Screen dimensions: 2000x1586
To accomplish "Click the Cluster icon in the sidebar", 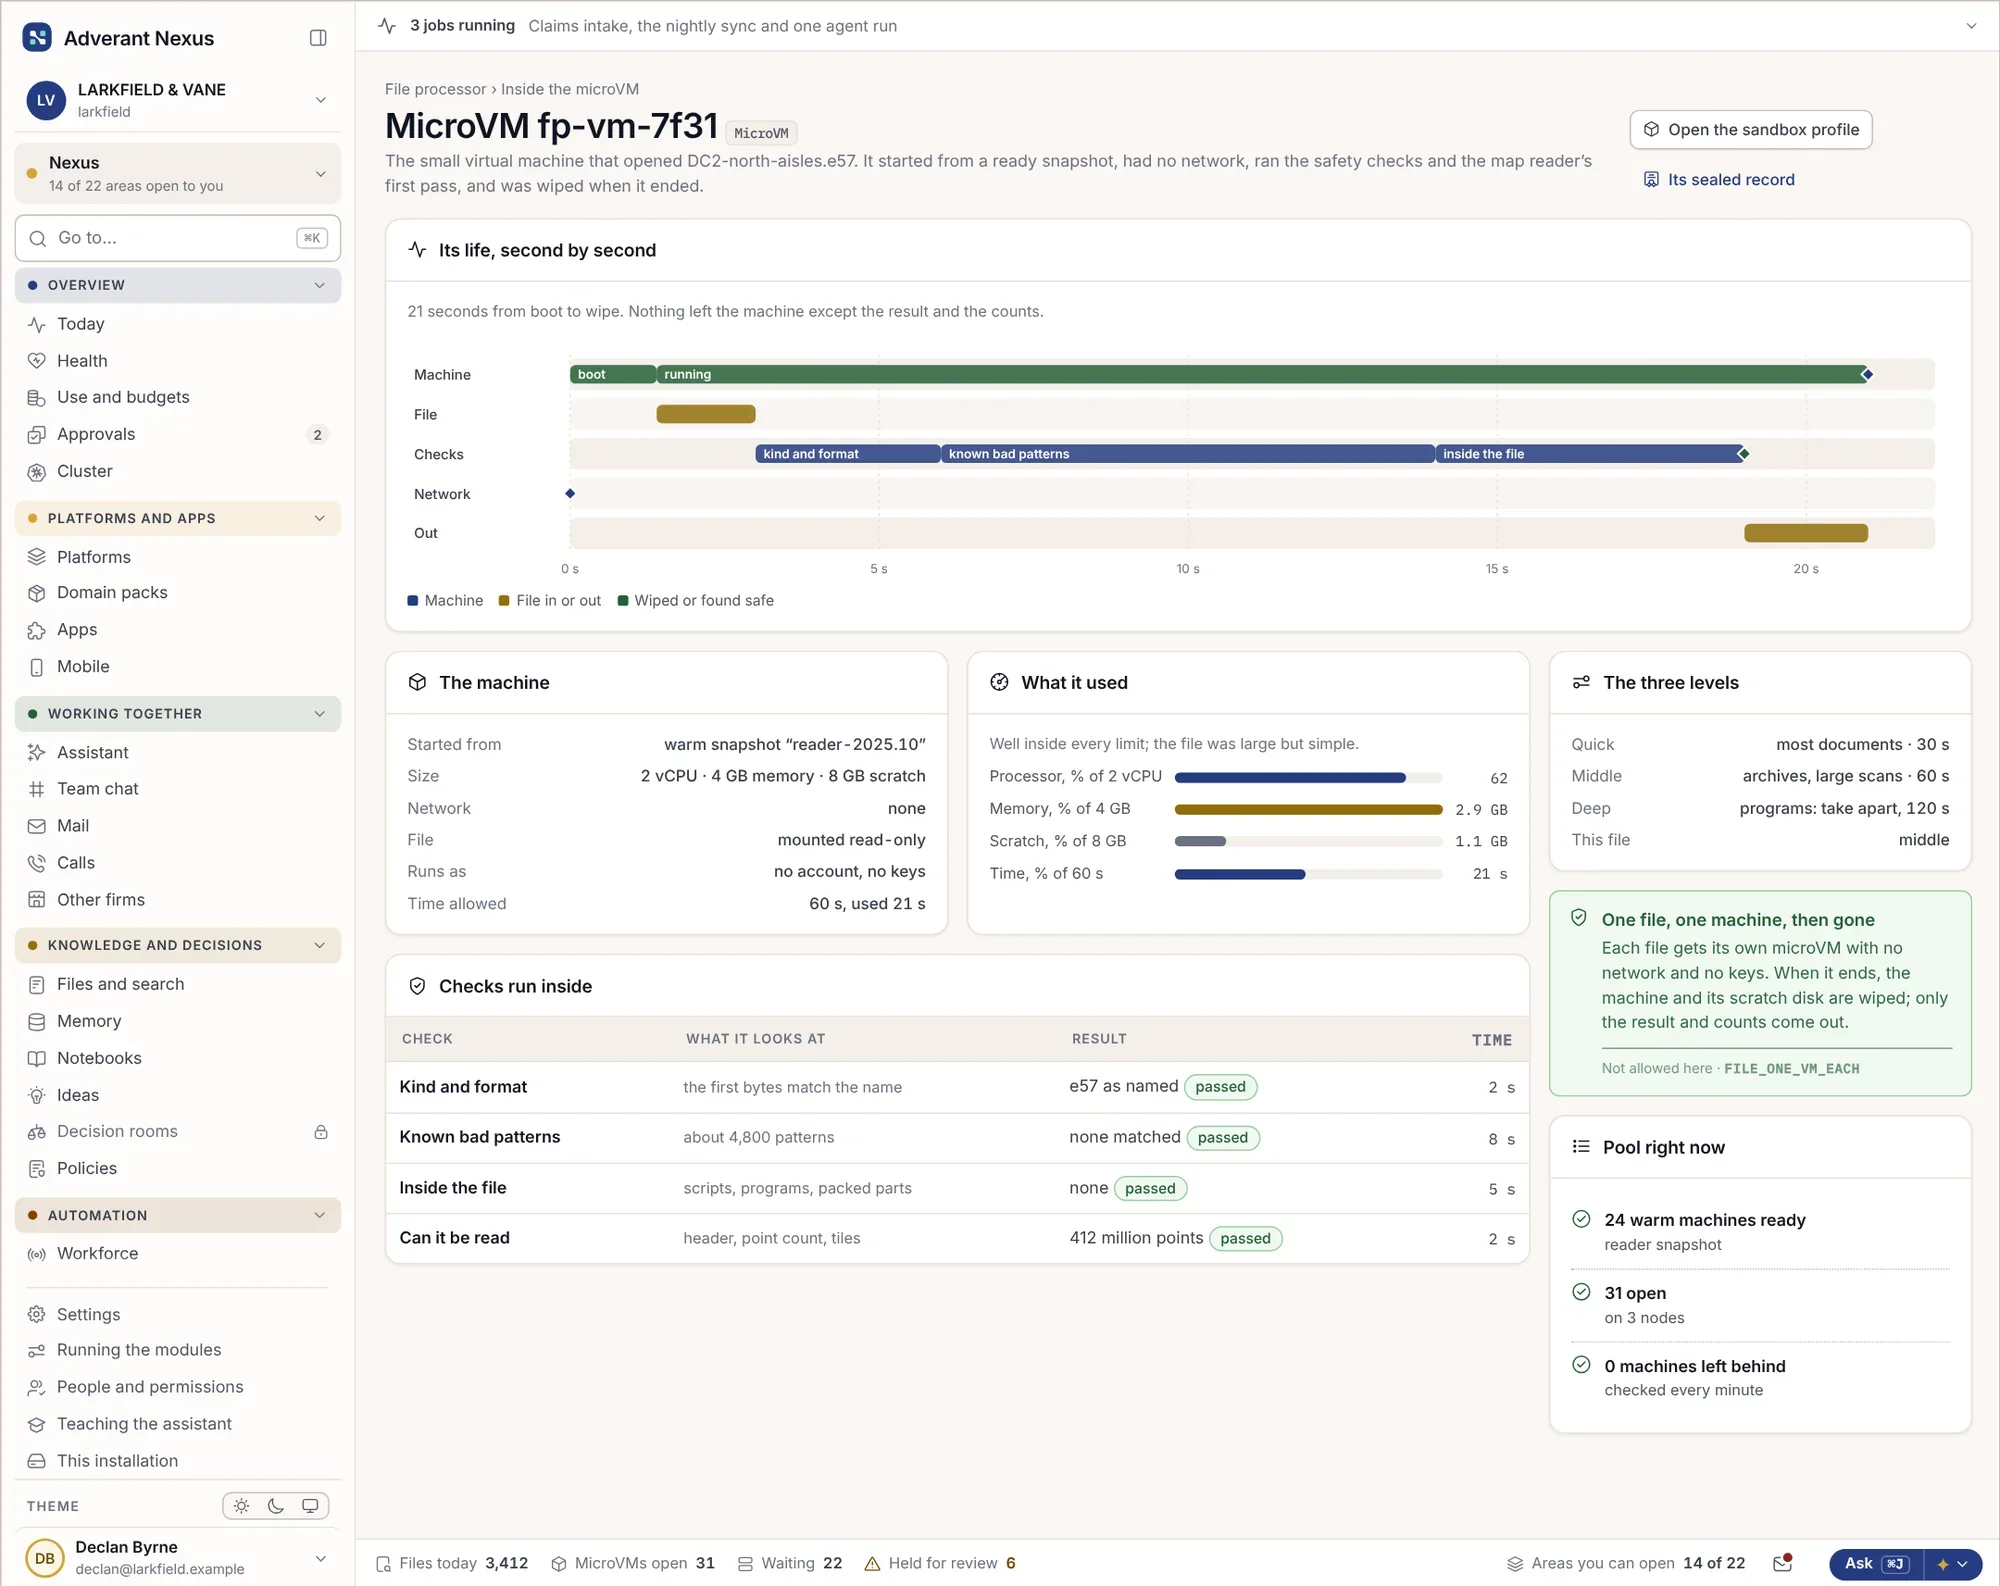I will tap(37, 472).
